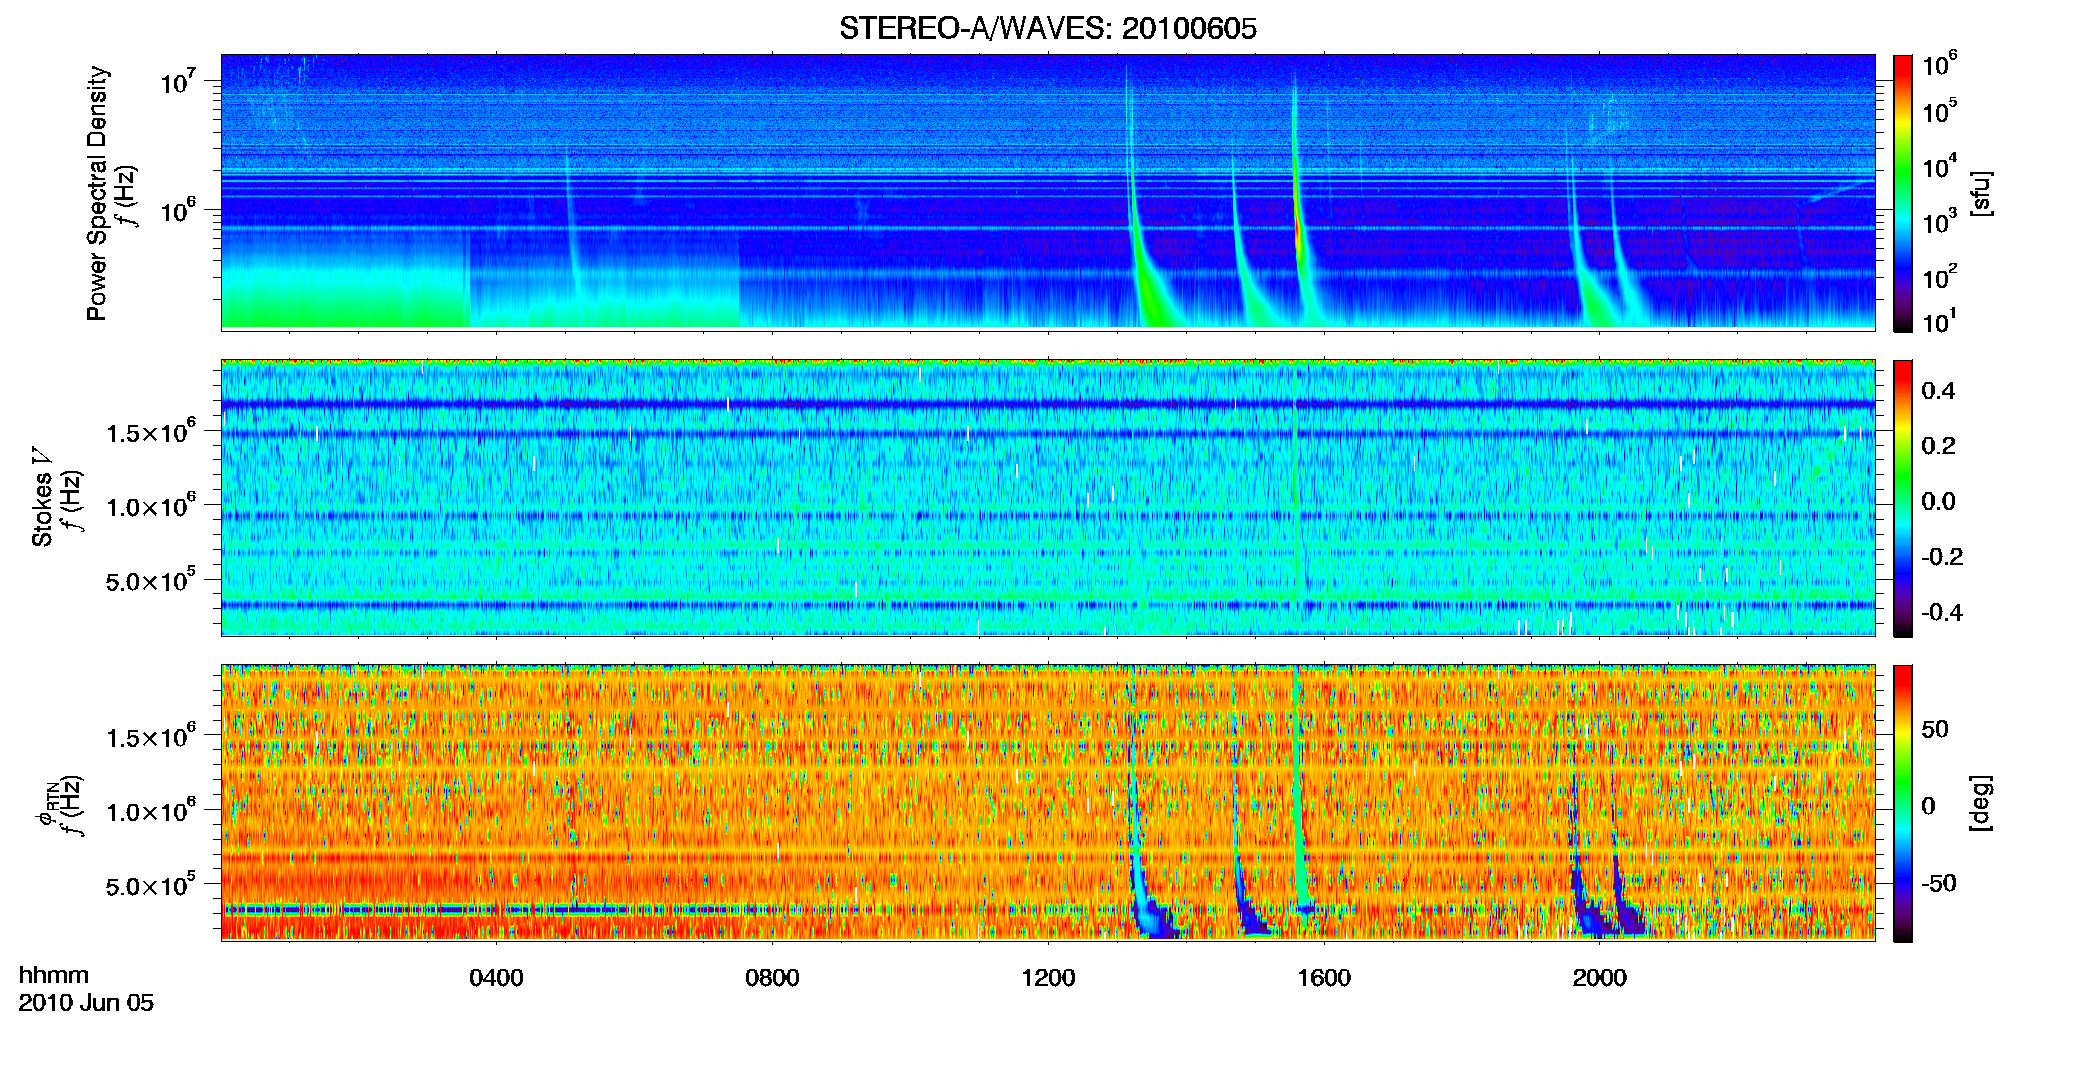The width and height of the screenshot is (2096, 1080).
Task: Select the [deg] unit label
Action: tap(1981, 803)
